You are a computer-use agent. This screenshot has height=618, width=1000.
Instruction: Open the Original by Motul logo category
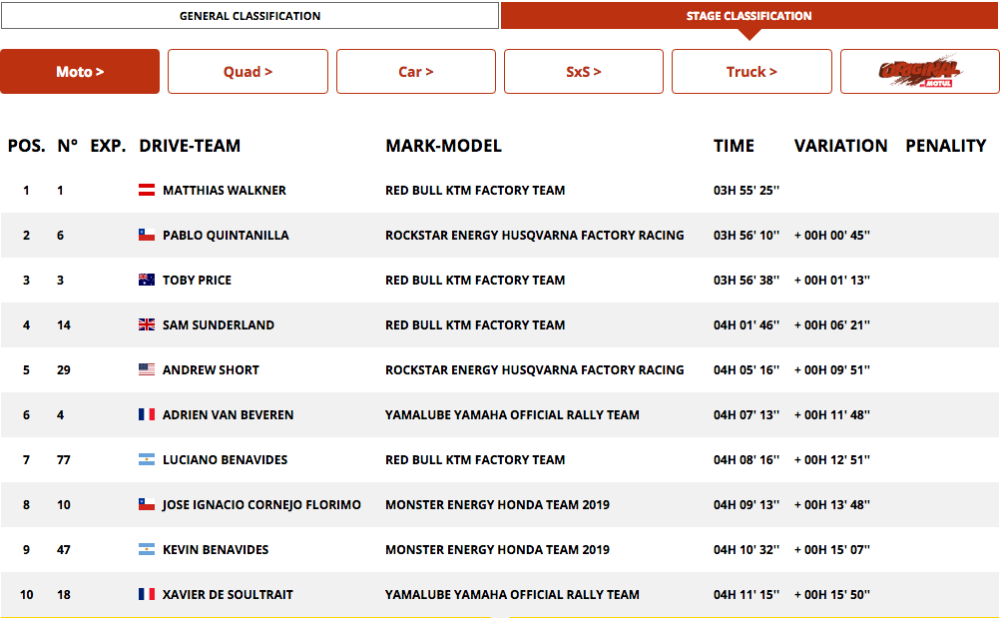(x=919, y=71)
